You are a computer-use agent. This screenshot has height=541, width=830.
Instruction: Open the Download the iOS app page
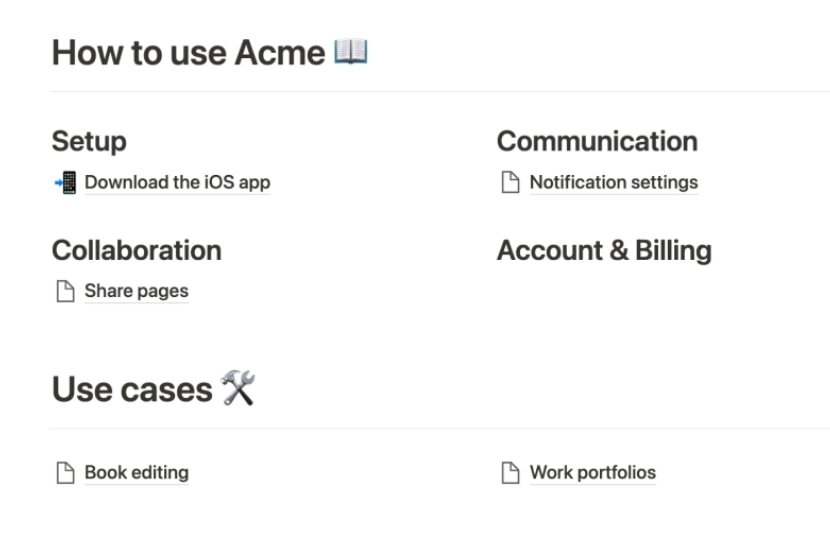[177, 183]
